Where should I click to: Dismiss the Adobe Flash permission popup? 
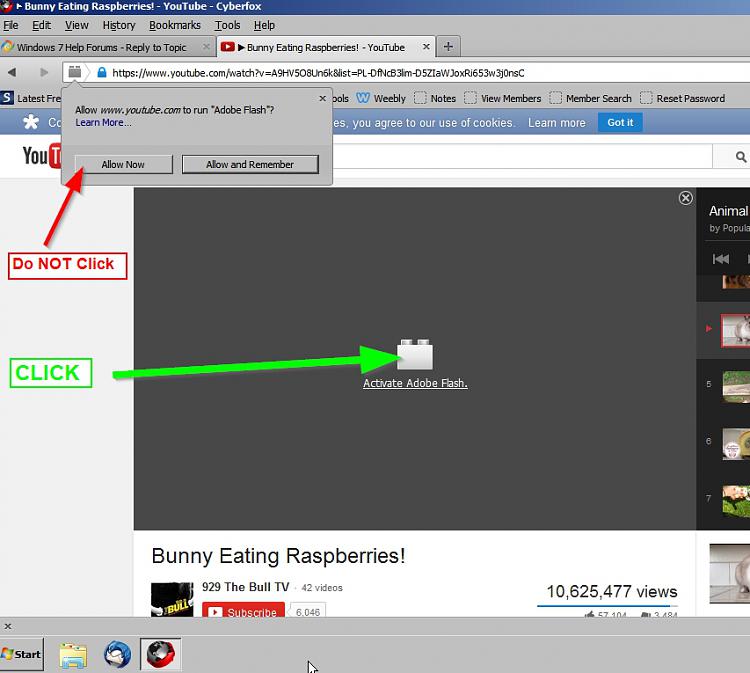(322, 98)
